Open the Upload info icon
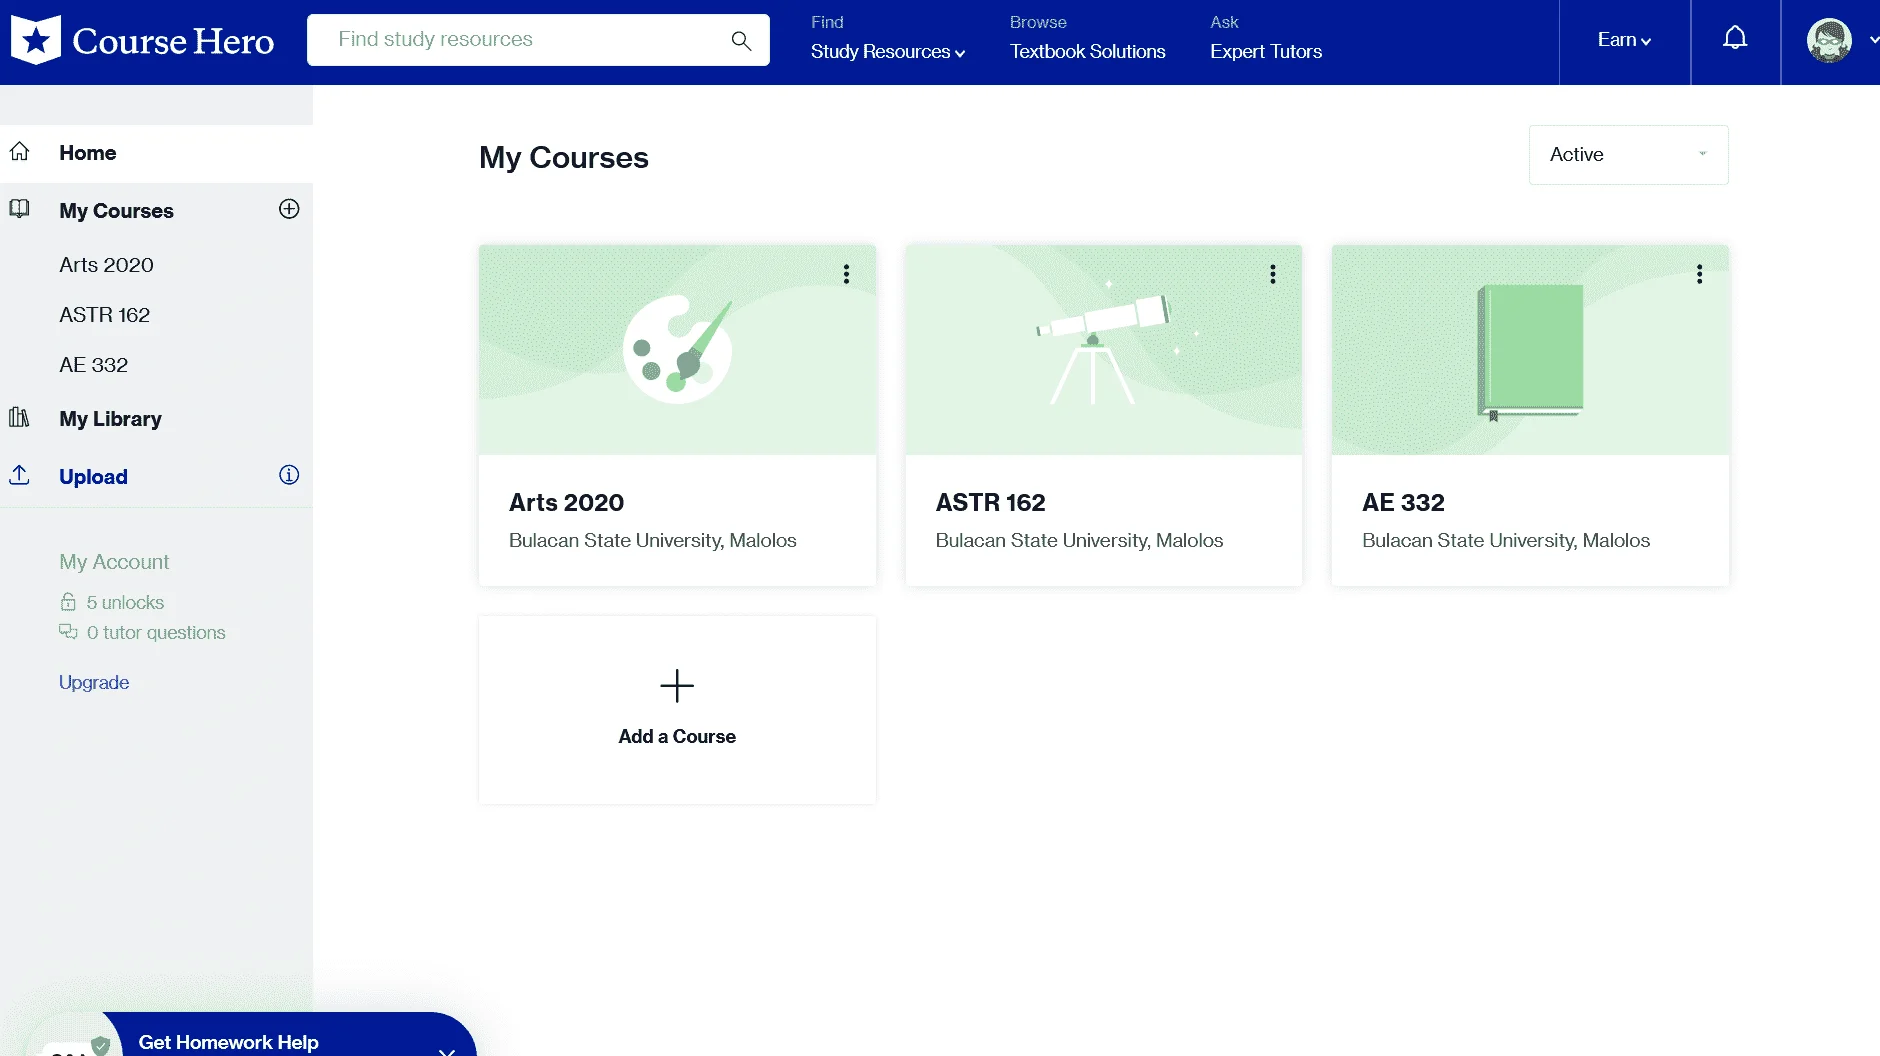 pos(289,475)
